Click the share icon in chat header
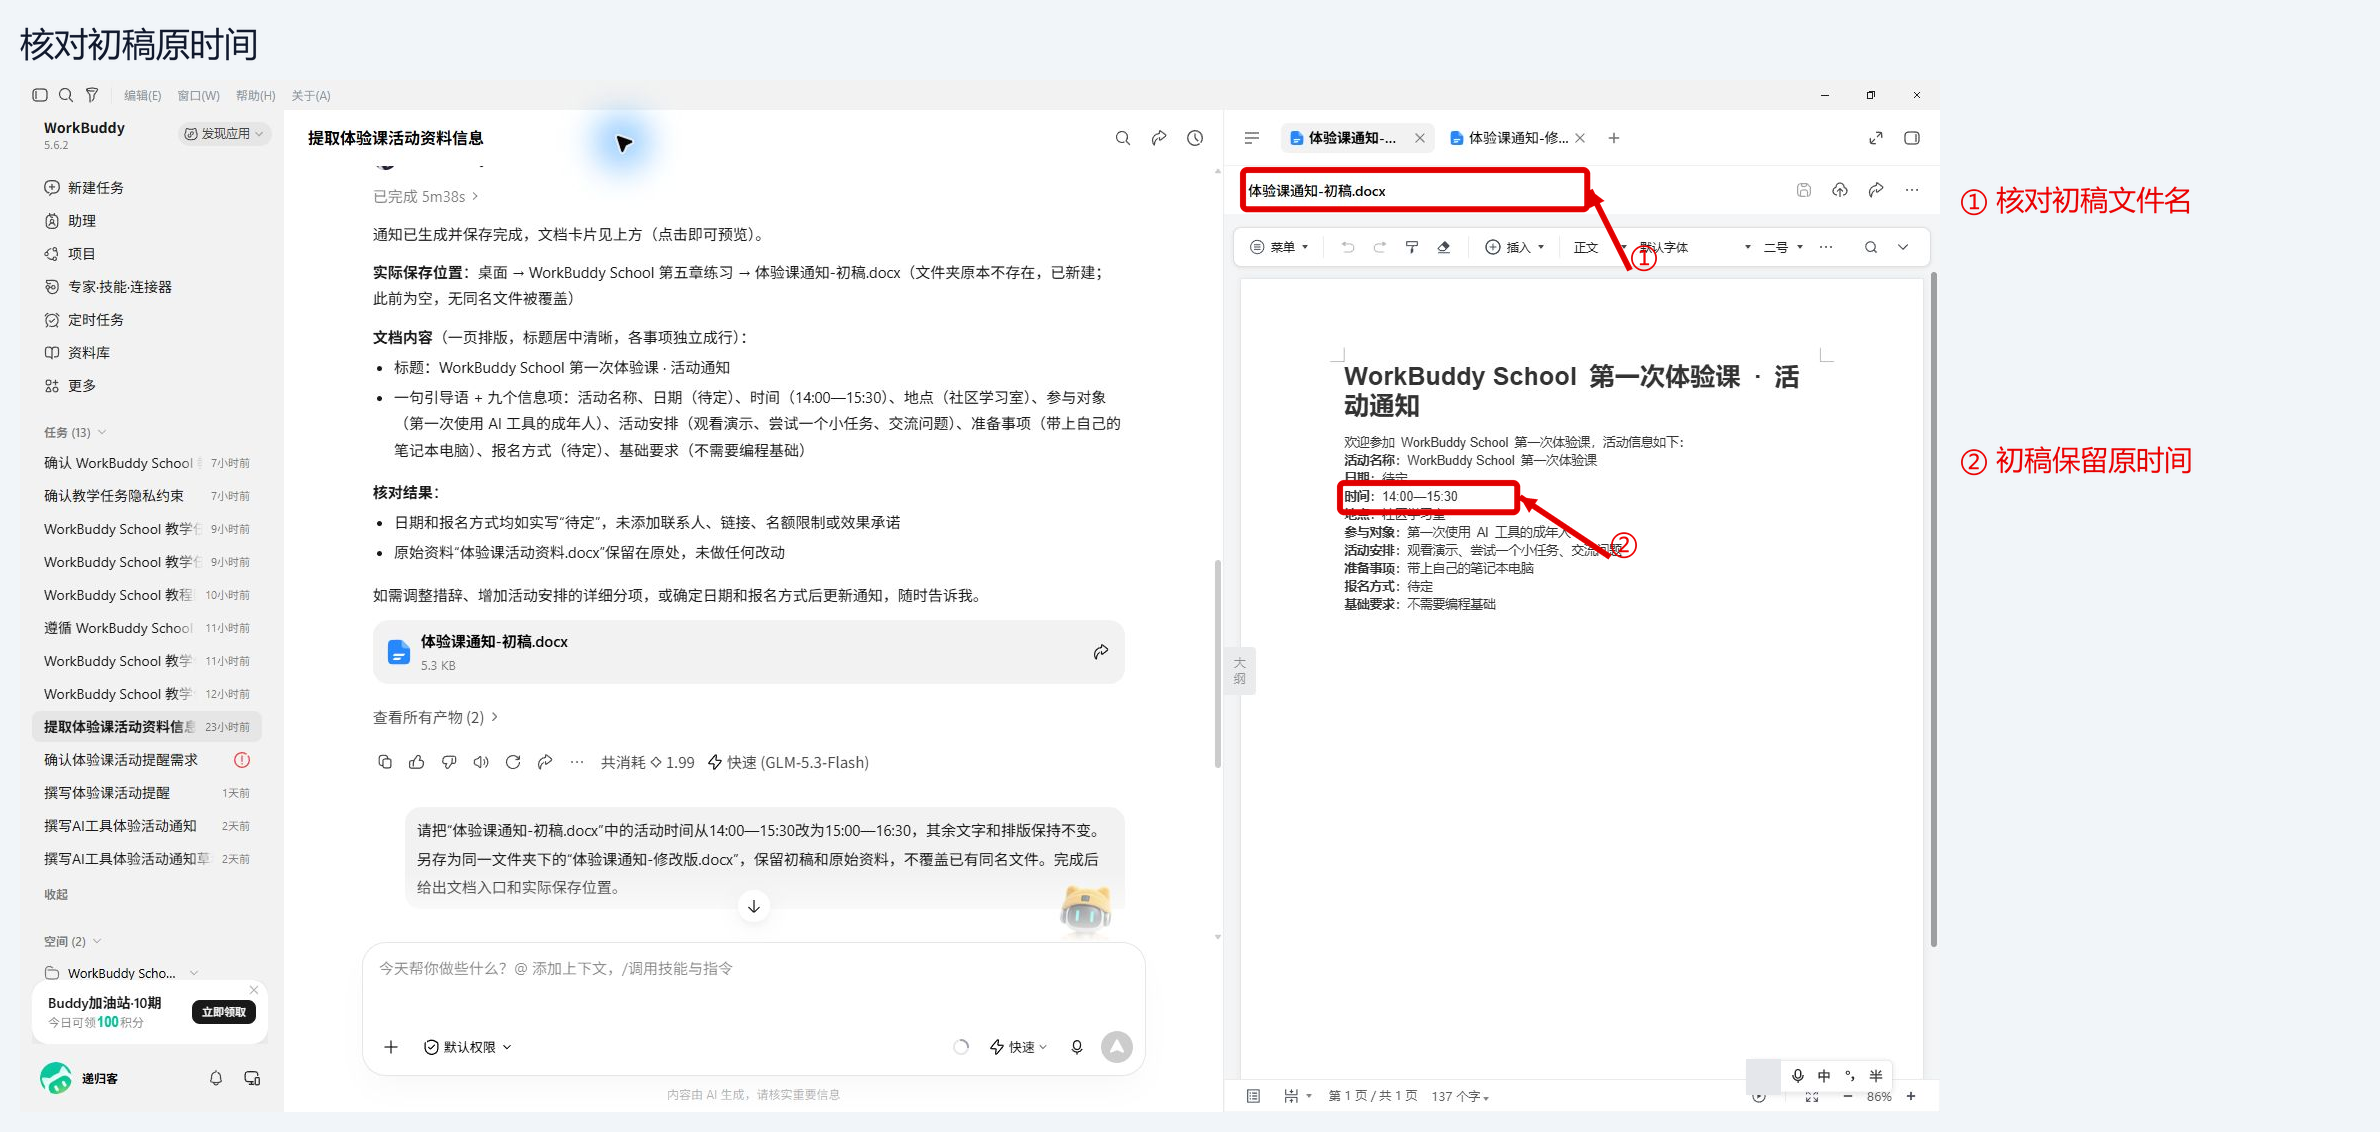This screenshot has width=2380, height=1132. tap(1159, 138)
